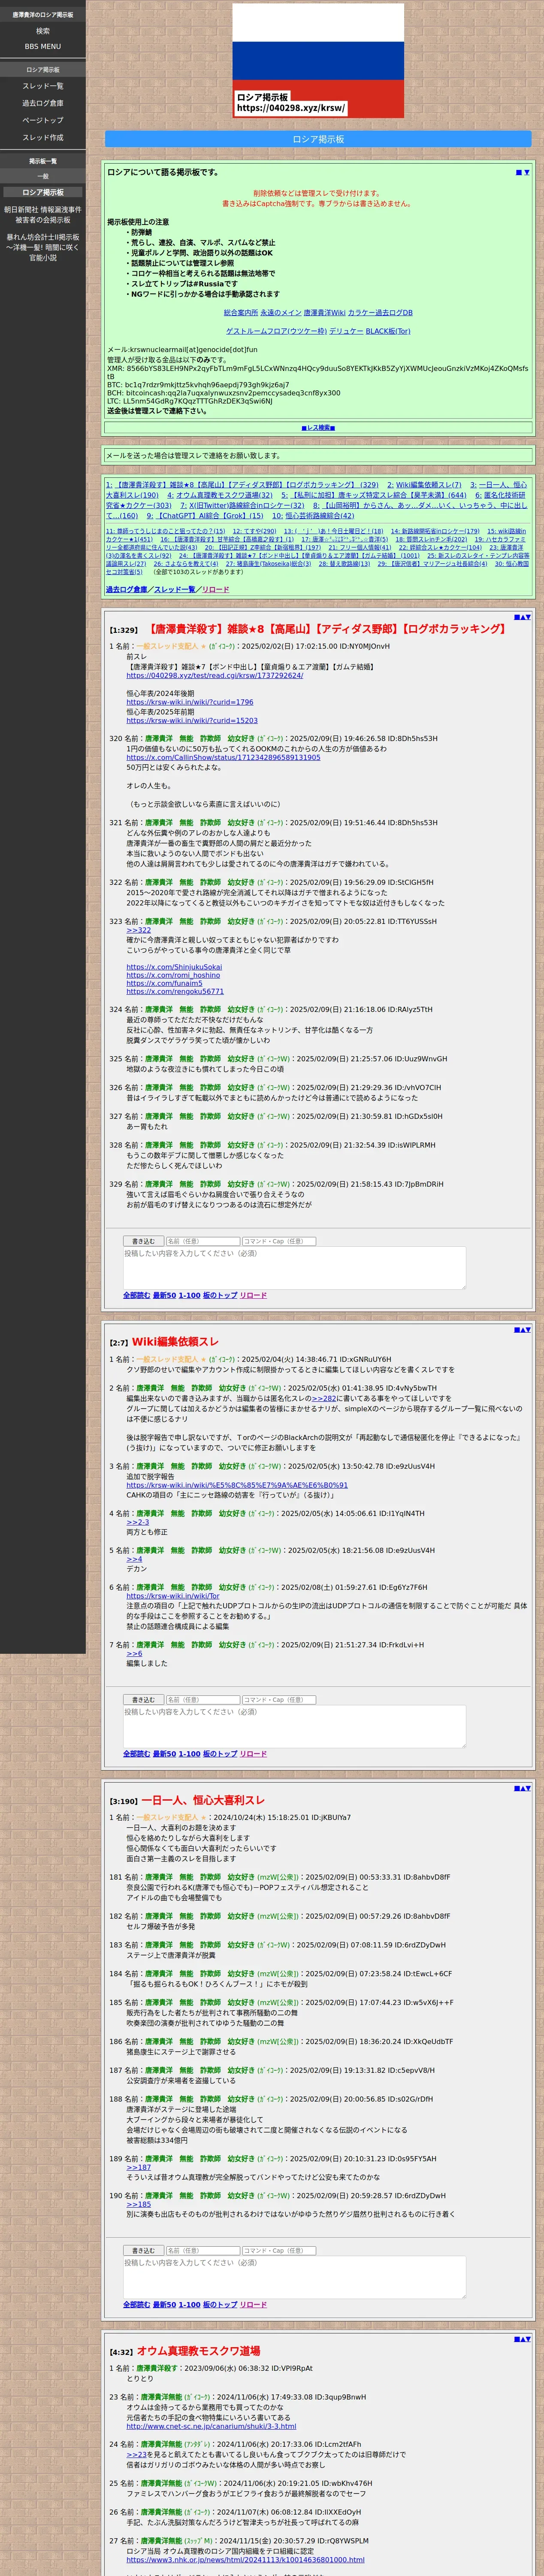The width and height of the screenshot is (544, 2576).
Task: Click the ■レス検索■ link
Action: pyautogui.click(x=318, y=427)
